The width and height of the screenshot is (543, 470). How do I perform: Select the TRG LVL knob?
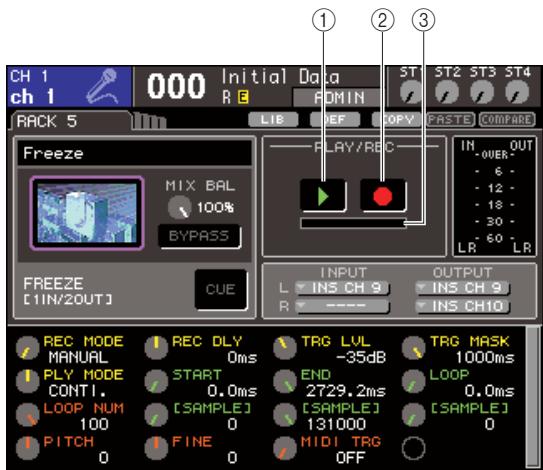285,348
